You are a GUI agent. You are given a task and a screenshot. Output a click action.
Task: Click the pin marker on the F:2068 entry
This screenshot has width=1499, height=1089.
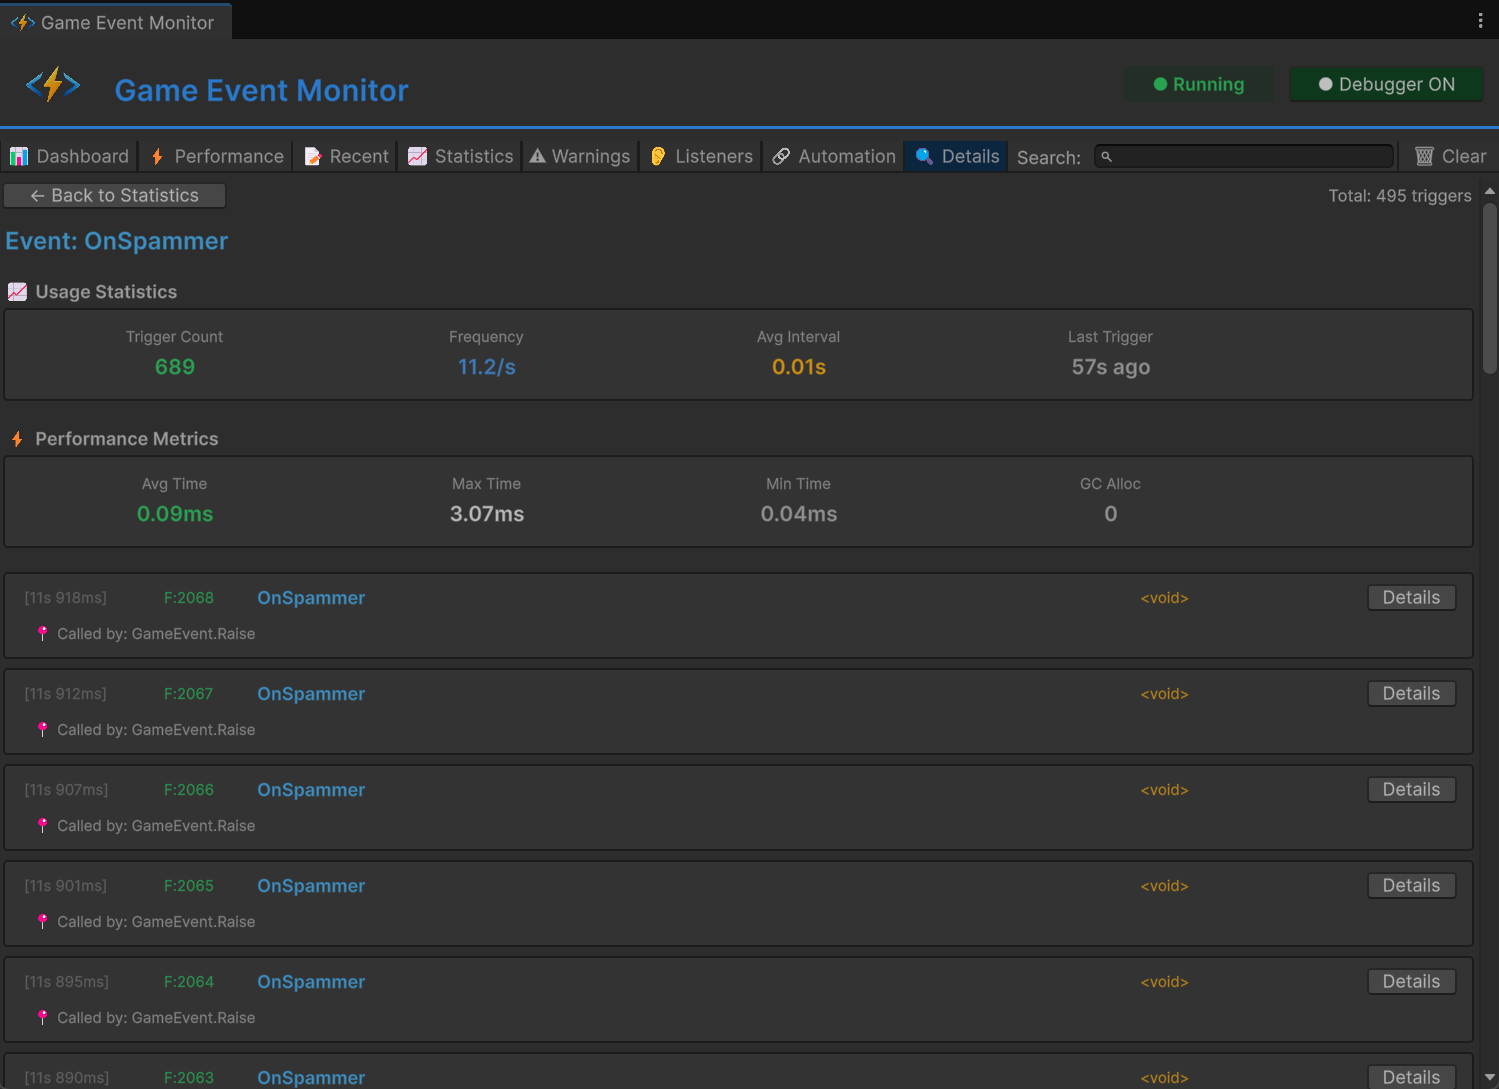(42, 633)
